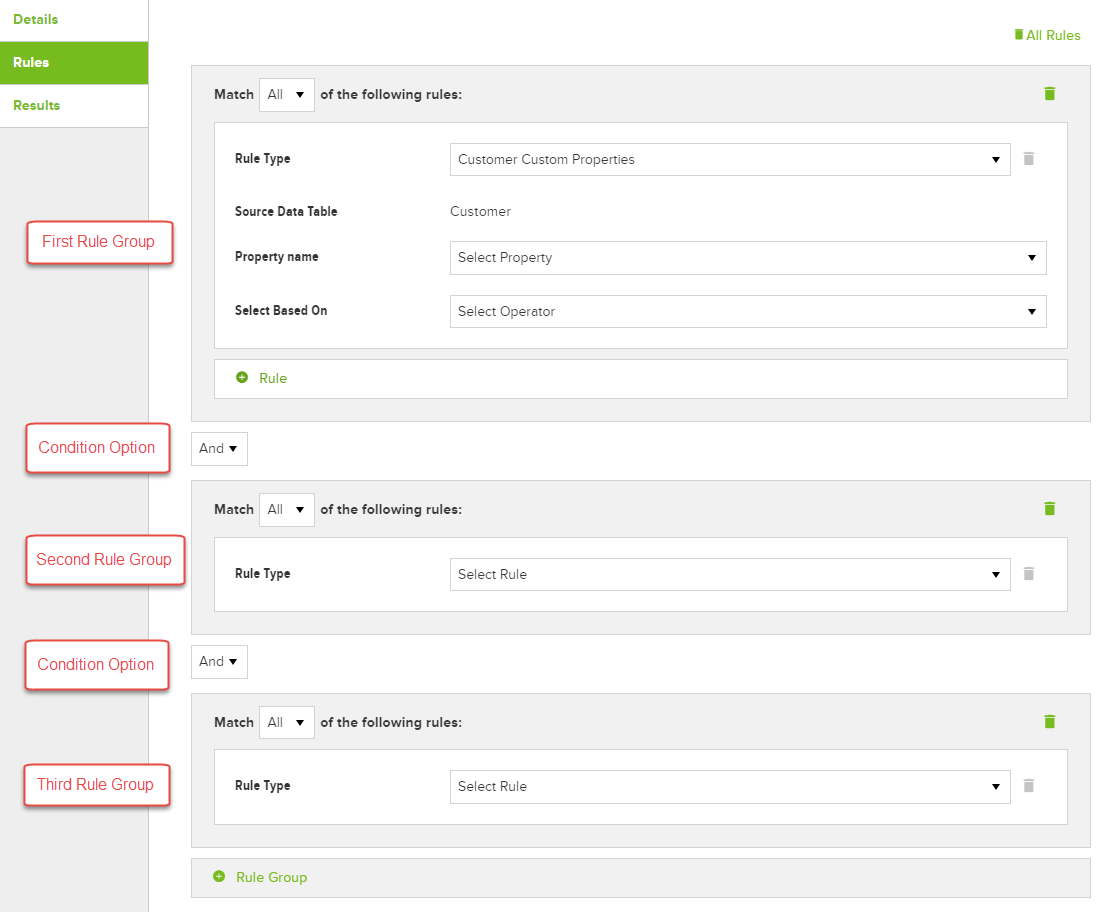
Task: Click the All Rules delete link
Action: [x=1047, y=35]
